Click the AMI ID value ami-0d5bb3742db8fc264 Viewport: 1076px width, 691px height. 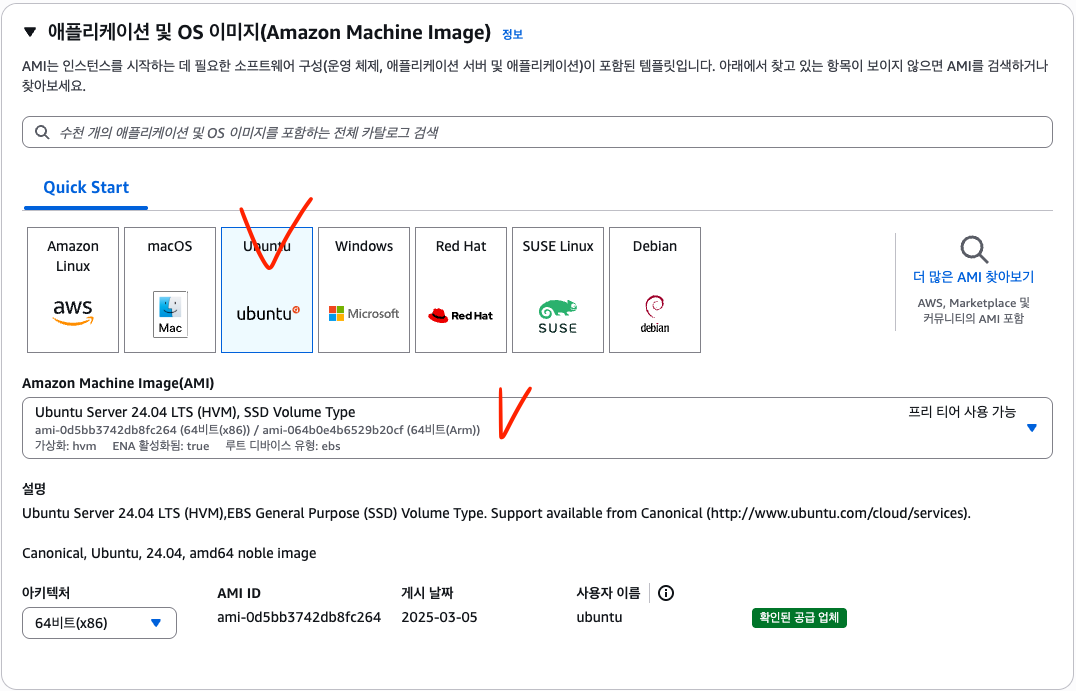299,617
